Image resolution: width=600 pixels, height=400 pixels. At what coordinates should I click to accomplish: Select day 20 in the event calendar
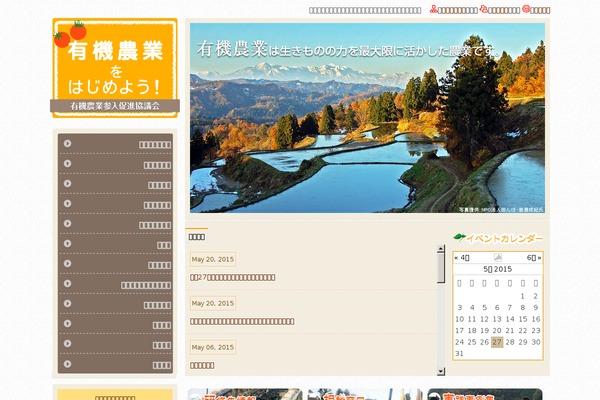click(x=497, y=331)
